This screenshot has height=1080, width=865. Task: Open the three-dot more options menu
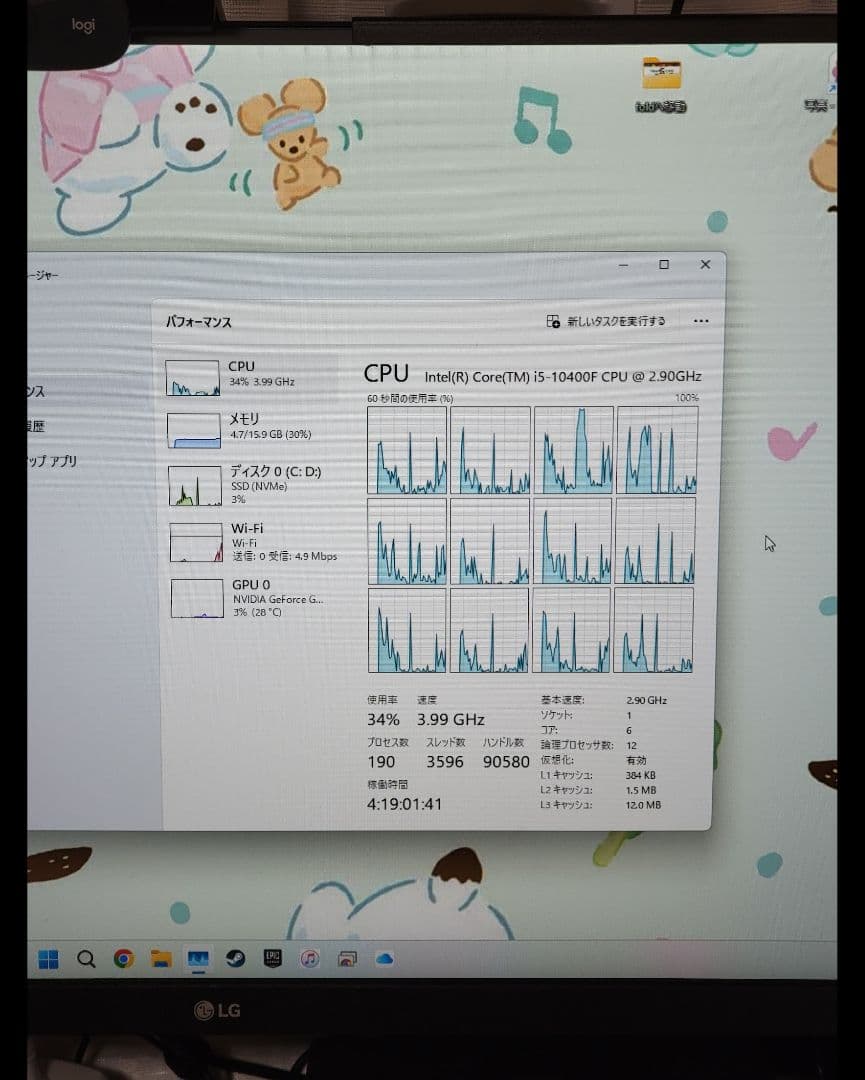click(x=701, y=321)
